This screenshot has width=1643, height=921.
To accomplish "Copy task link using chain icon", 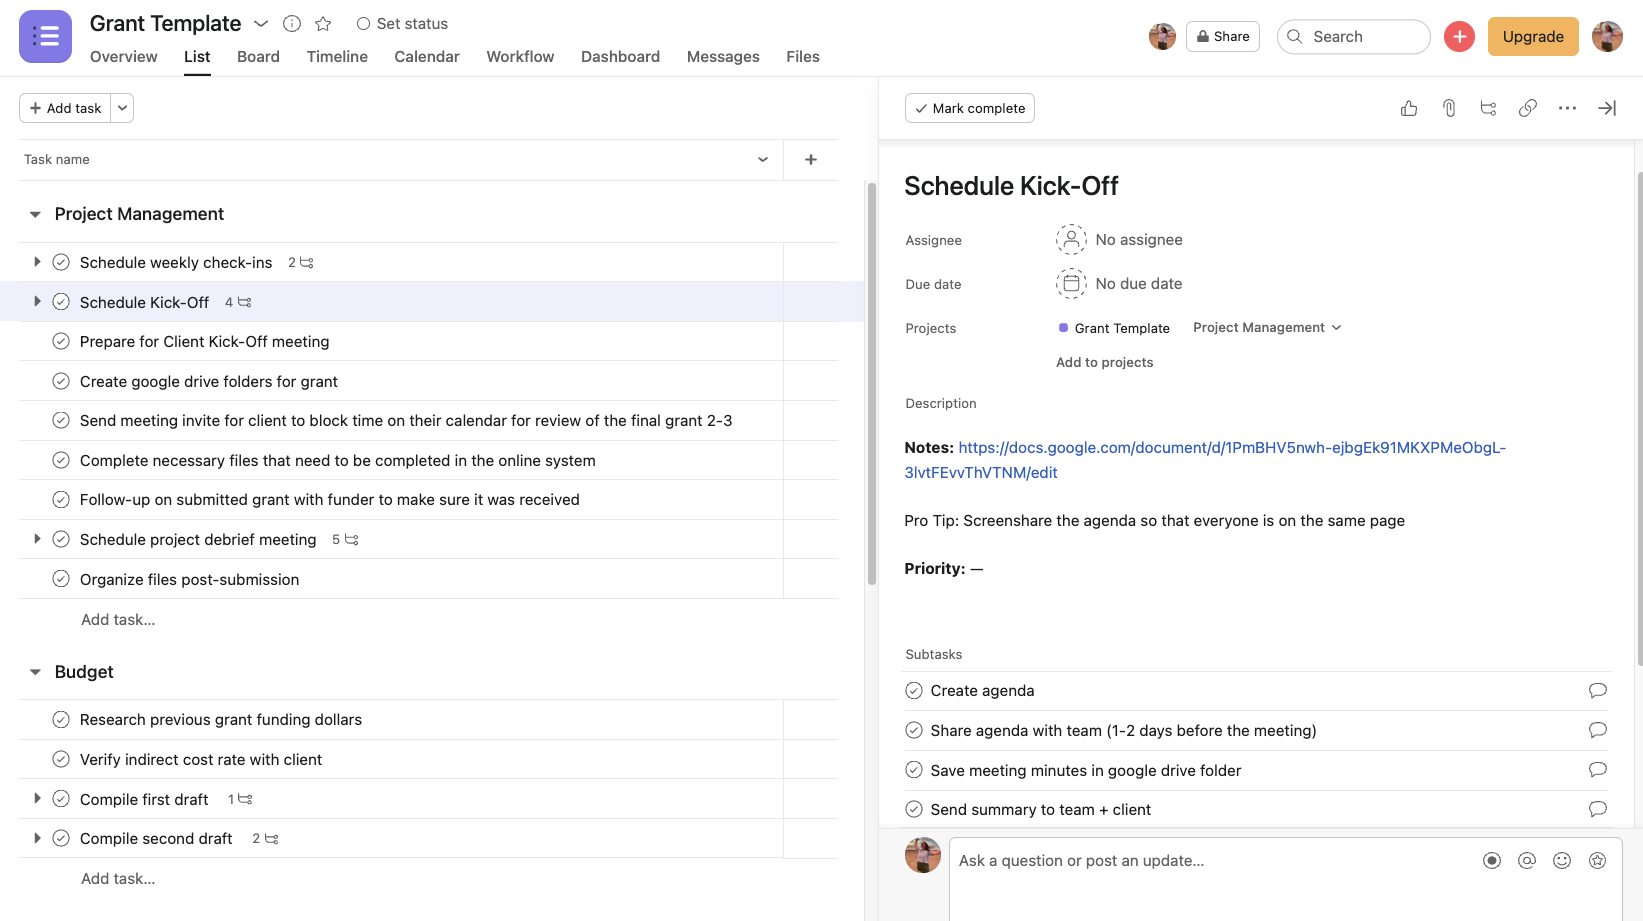I will (1528, 108).
